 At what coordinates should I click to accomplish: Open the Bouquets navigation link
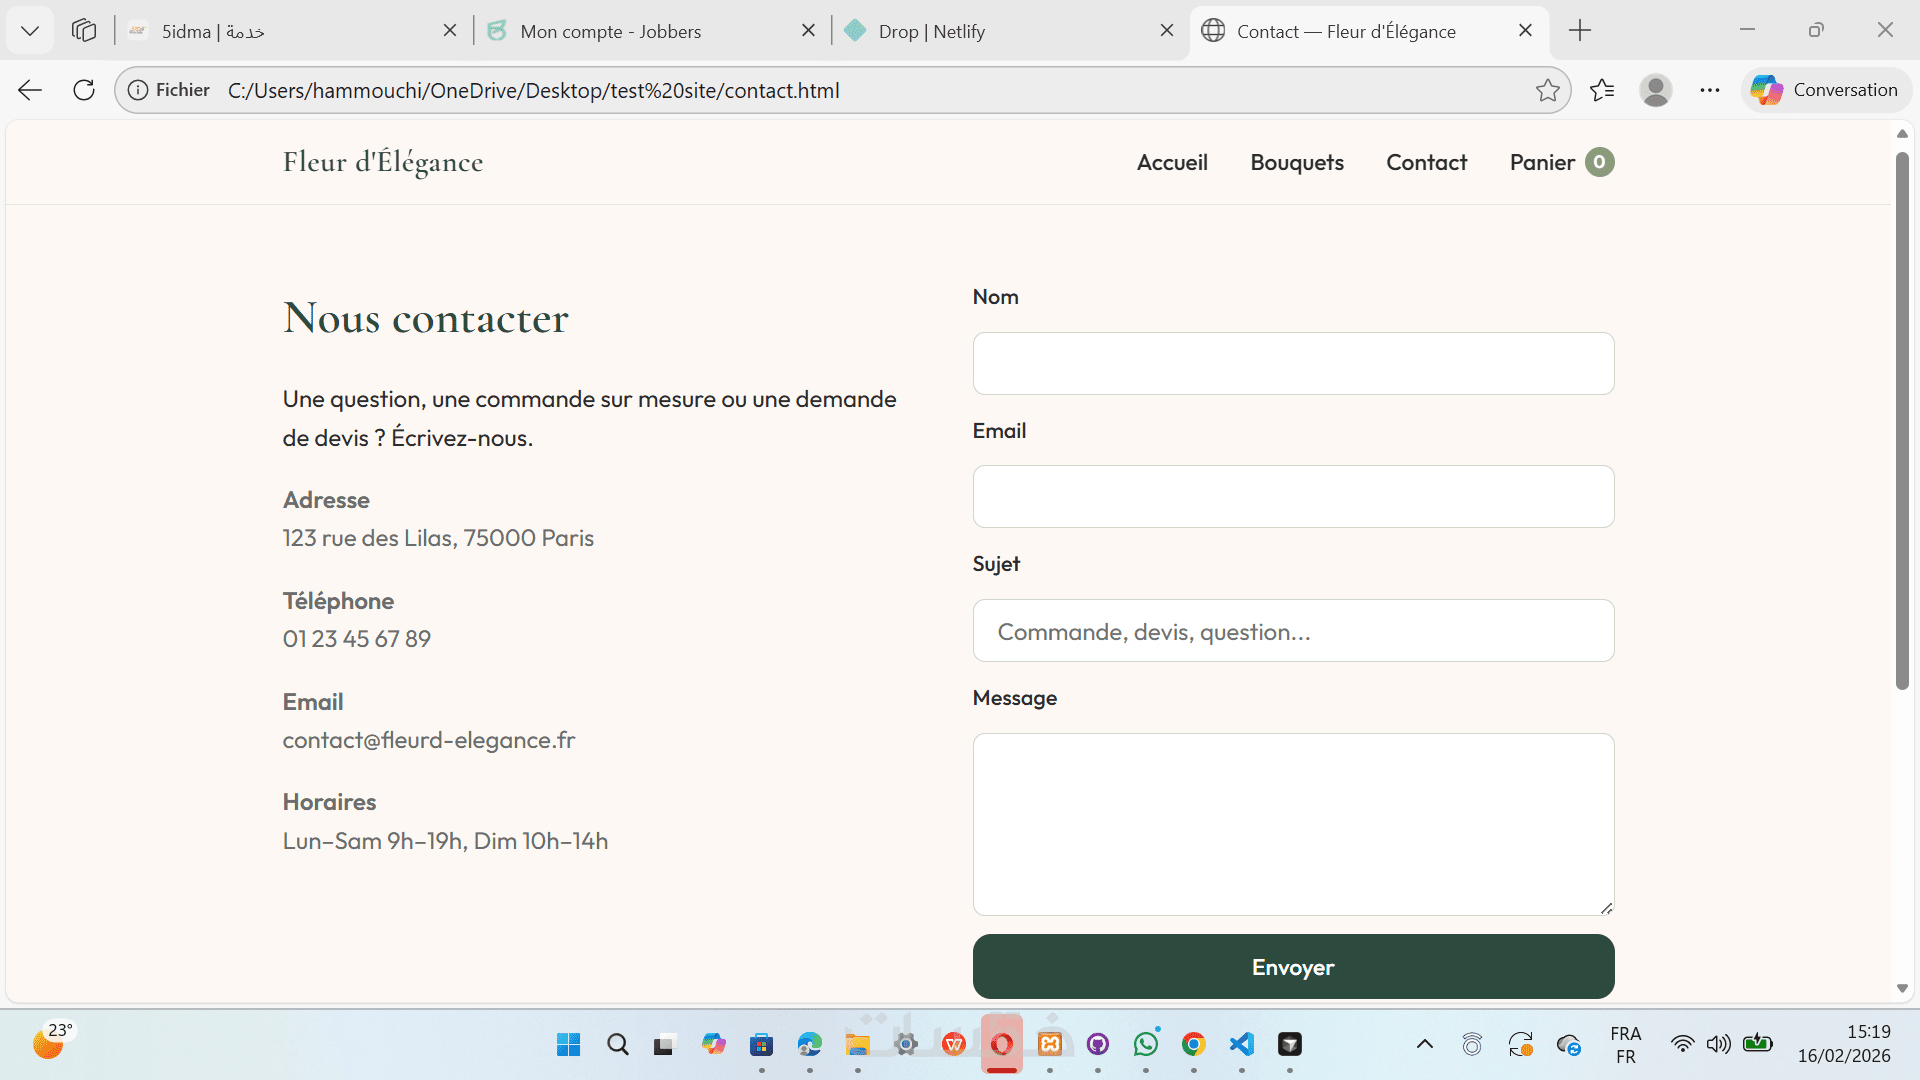pos(1297,162)
